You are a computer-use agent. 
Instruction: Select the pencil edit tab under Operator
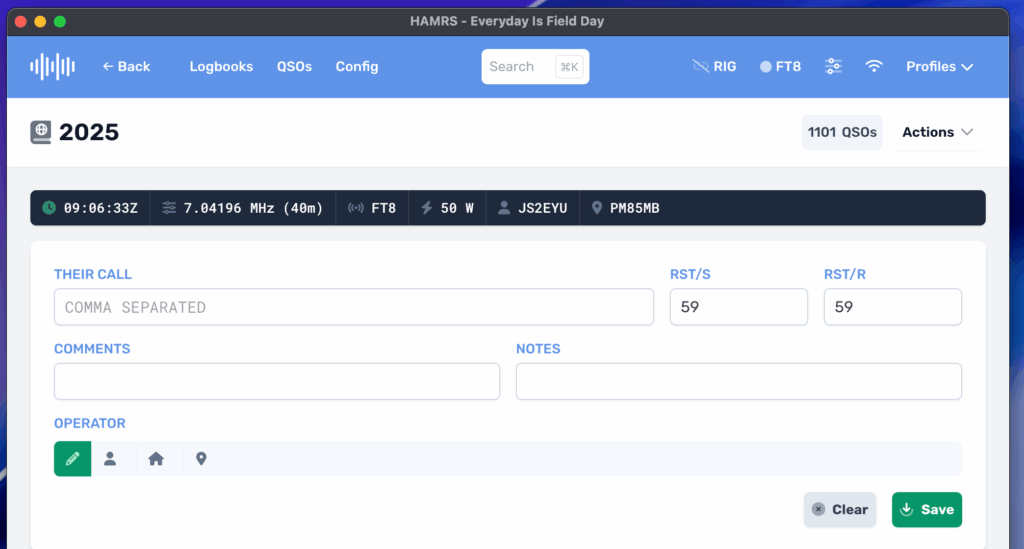click(72, 459)
